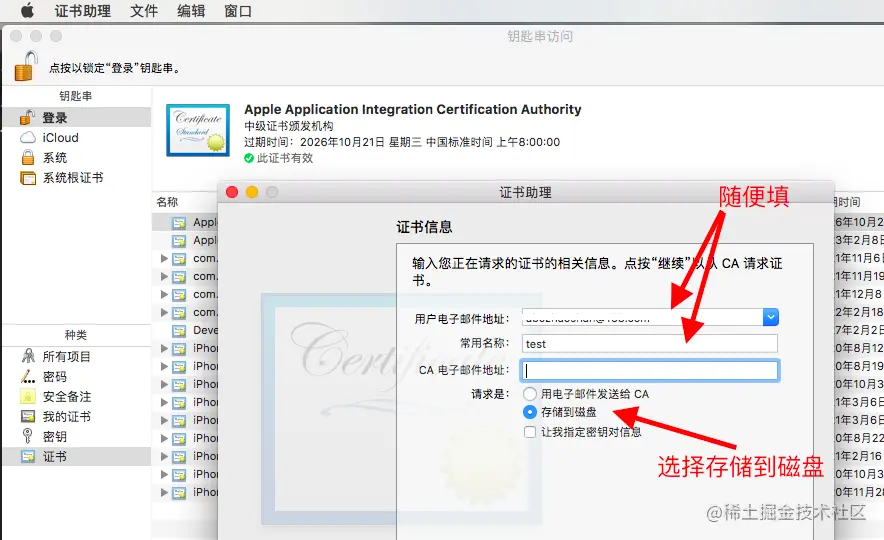Open the 窗口 menu
Image resolution: width=884 pixels, height=540 pixels.
pyautogui.click(x=238, y=11)
